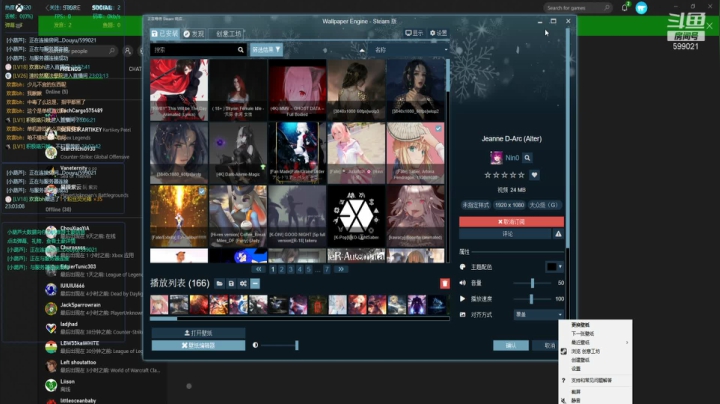Choose 浏览 创意工坊 in the context menu
Viewport: 720px width, 404px height.
pos(585,351)
